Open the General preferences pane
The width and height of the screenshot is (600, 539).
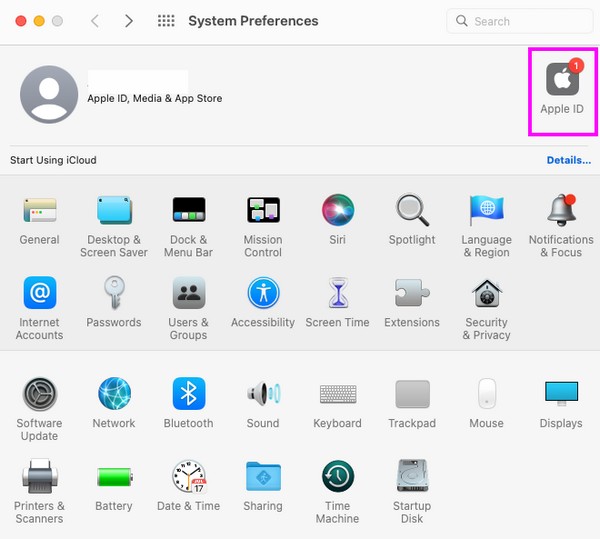(x=40, y=210)
